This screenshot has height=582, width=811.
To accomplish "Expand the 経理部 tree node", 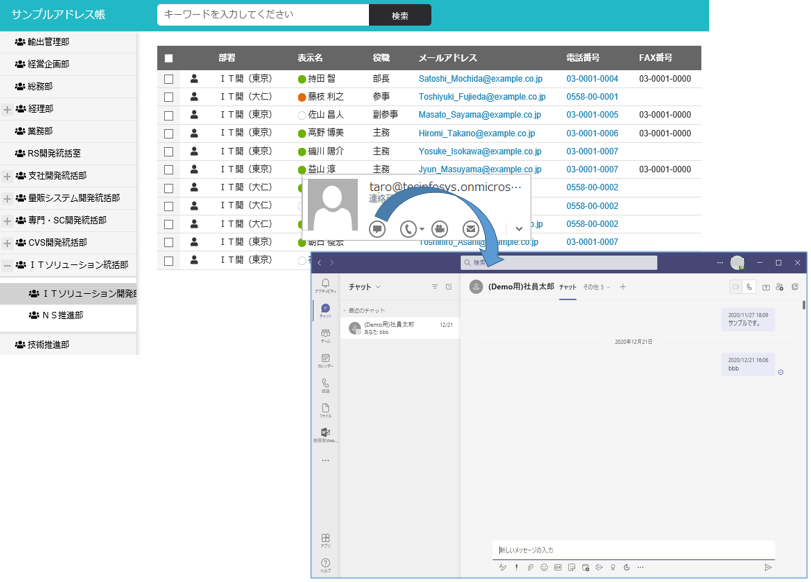I will (7, 109).
